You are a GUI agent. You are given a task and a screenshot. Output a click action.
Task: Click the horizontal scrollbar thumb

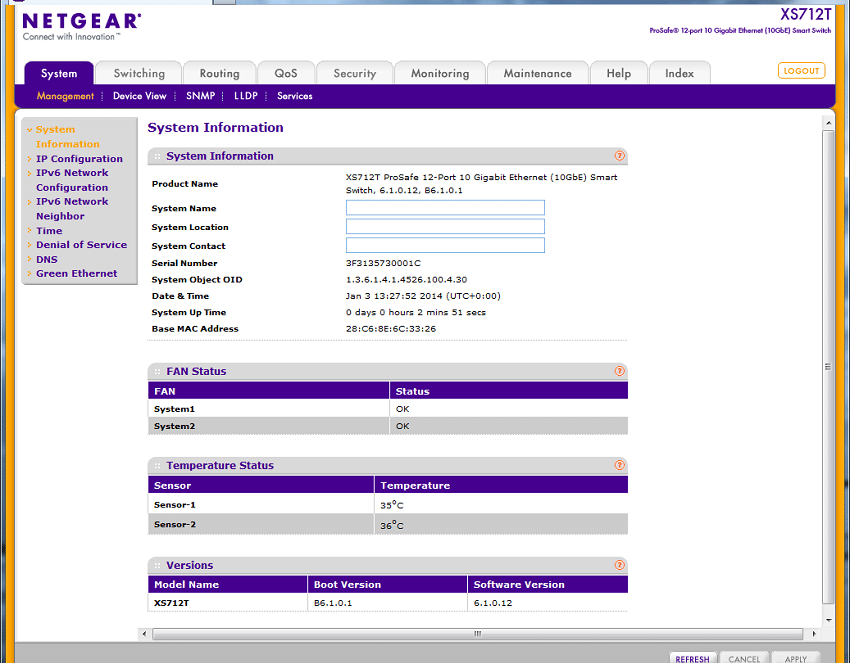(478, 634)
